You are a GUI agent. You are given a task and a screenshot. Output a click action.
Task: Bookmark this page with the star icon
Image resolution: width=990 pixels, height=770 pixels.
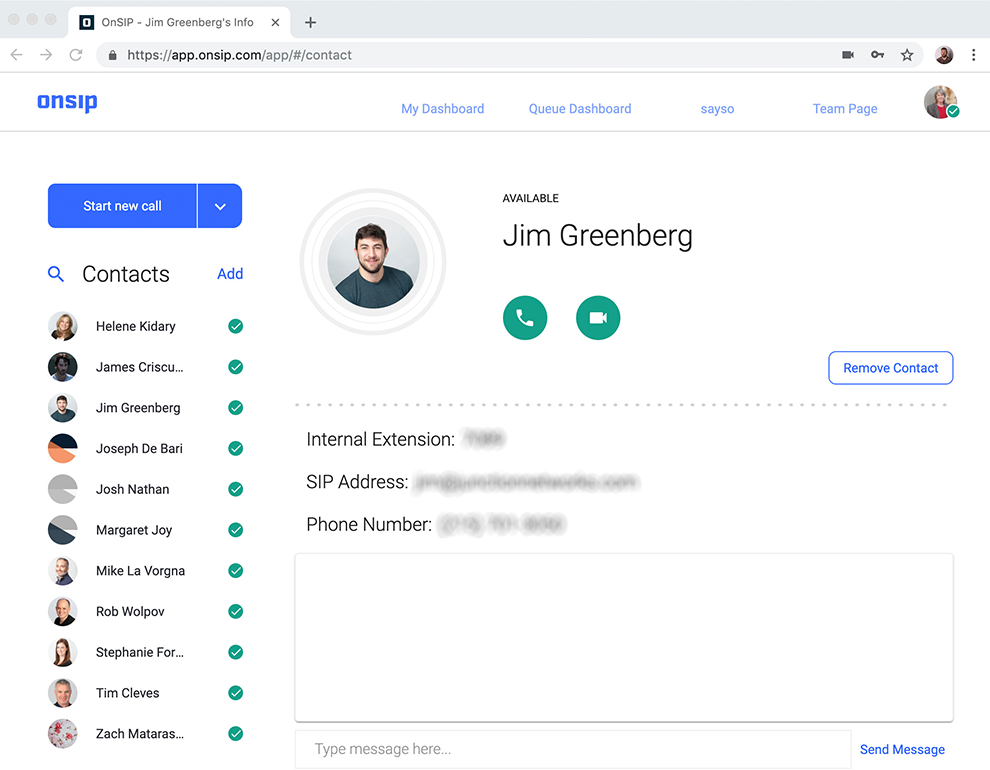coord(907,55)
